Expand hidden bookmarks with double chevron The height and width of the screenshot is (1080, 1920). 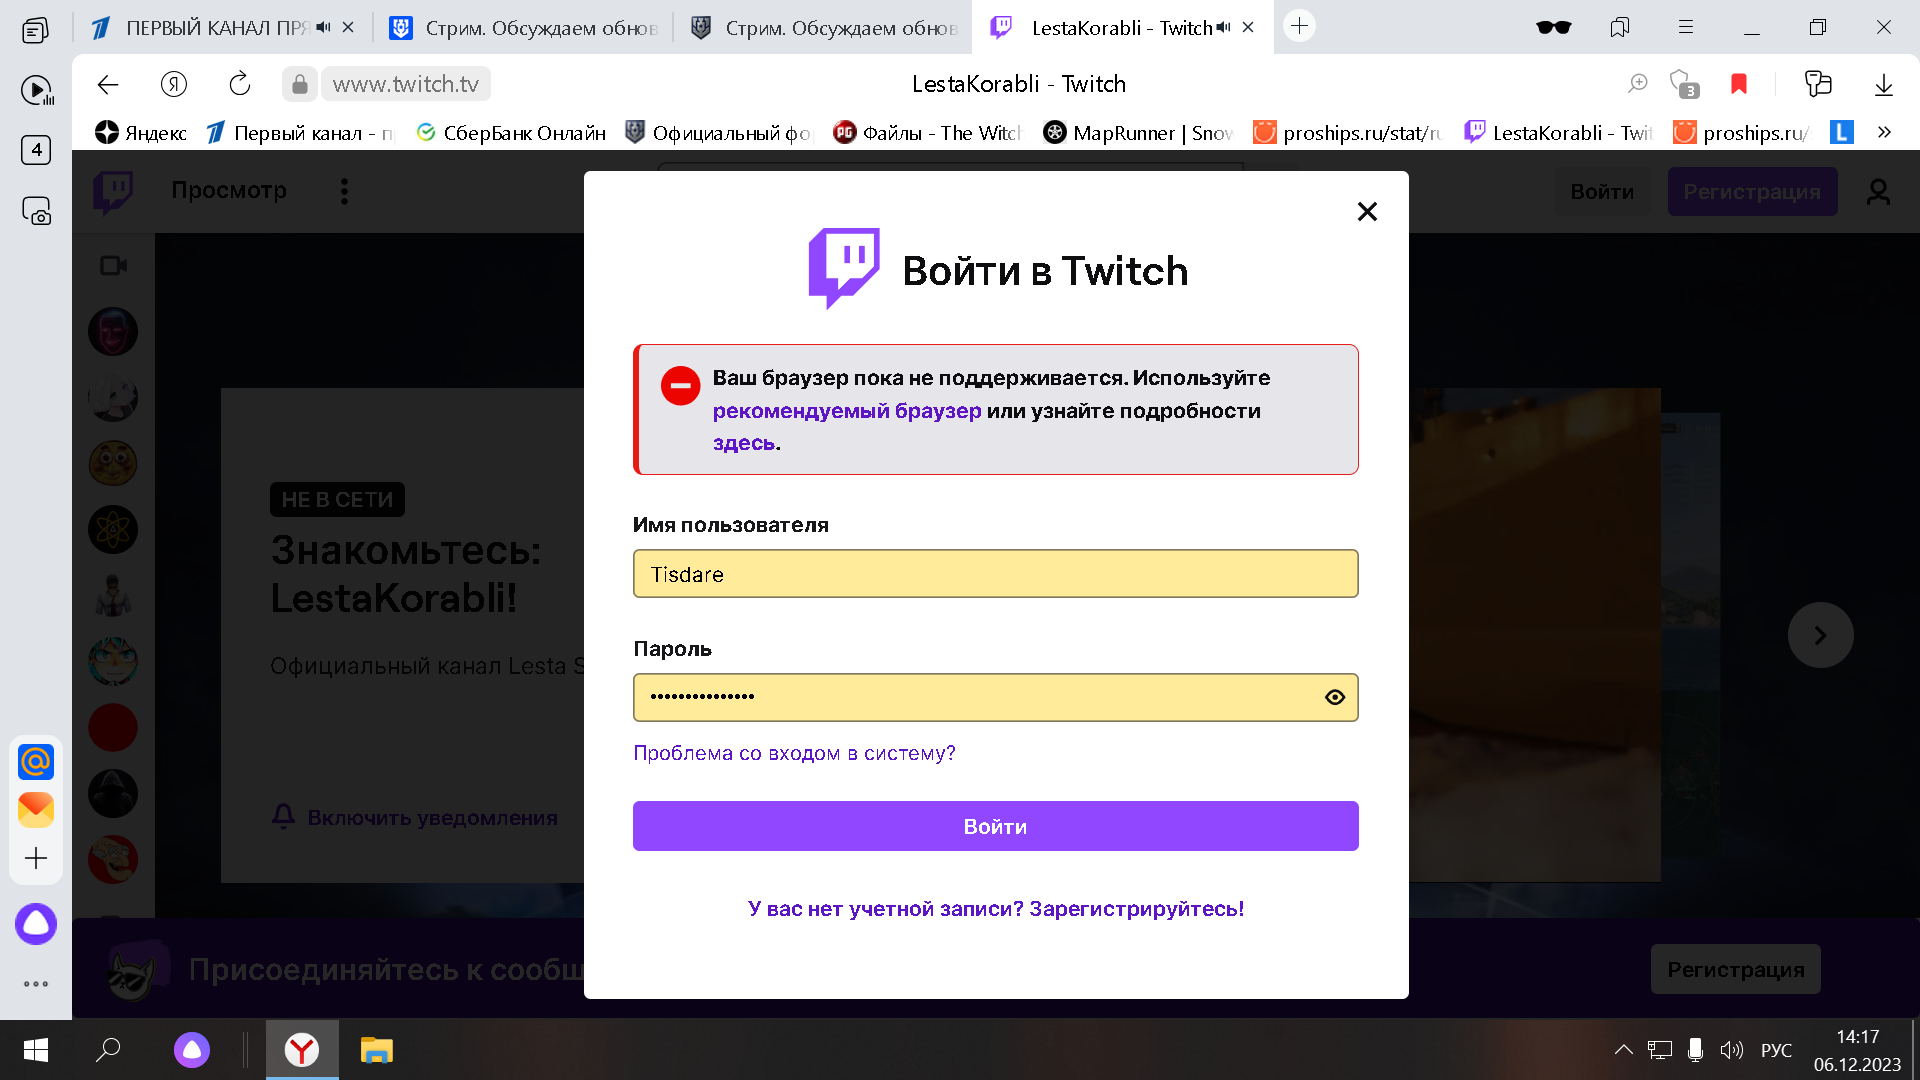(x=1884, y=132)
